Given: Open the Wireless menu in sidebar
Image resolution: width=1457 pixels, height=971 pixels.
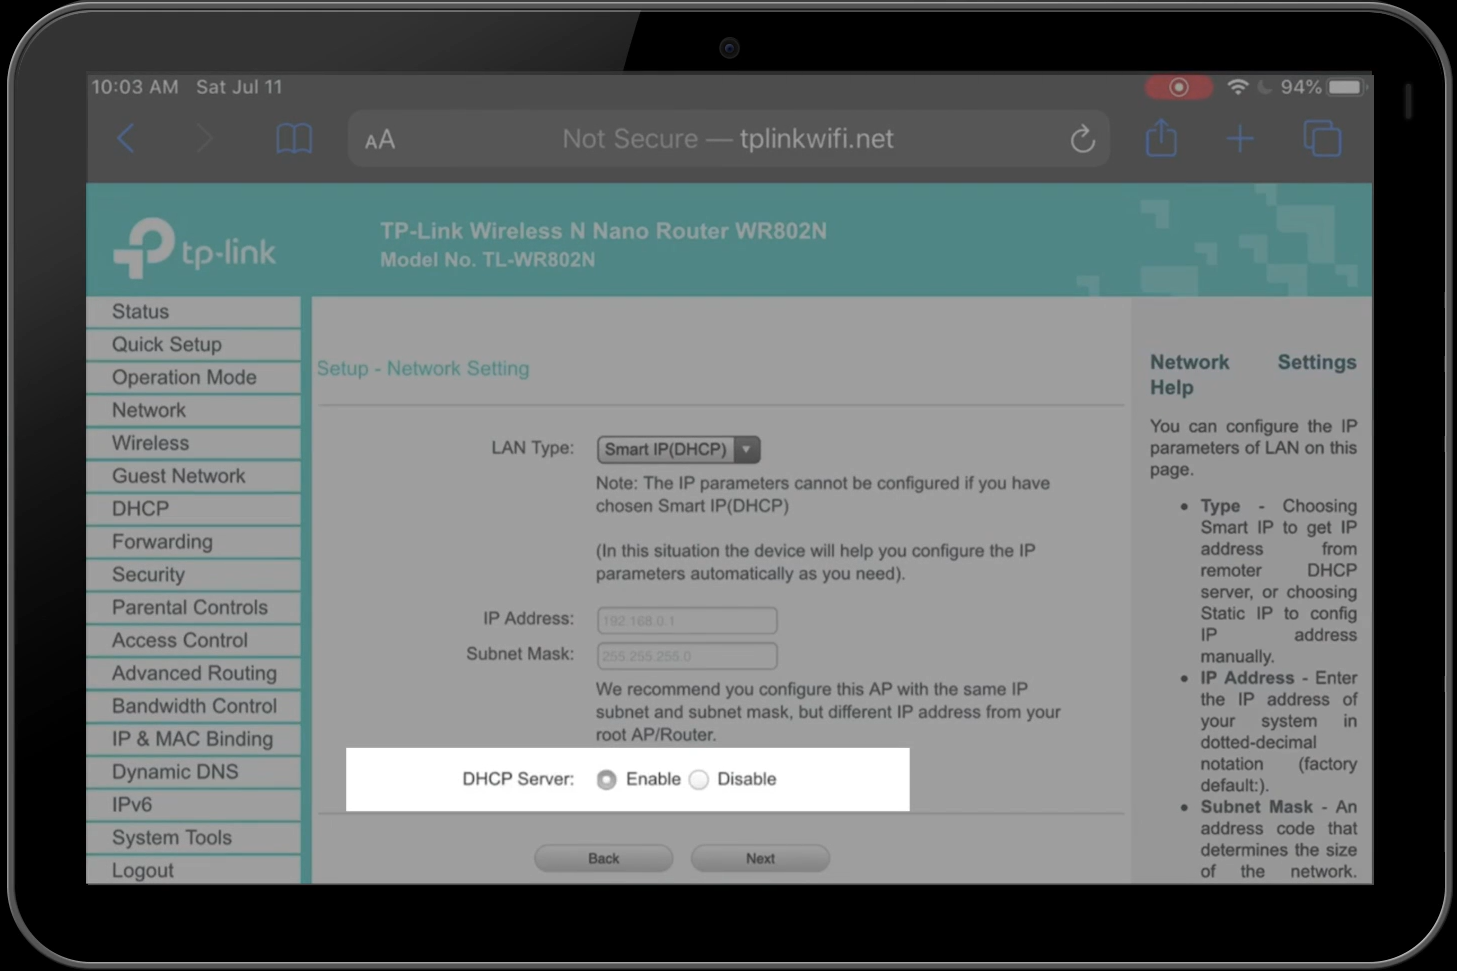Looking at the screenshot, I should click(x=150, y=443).
